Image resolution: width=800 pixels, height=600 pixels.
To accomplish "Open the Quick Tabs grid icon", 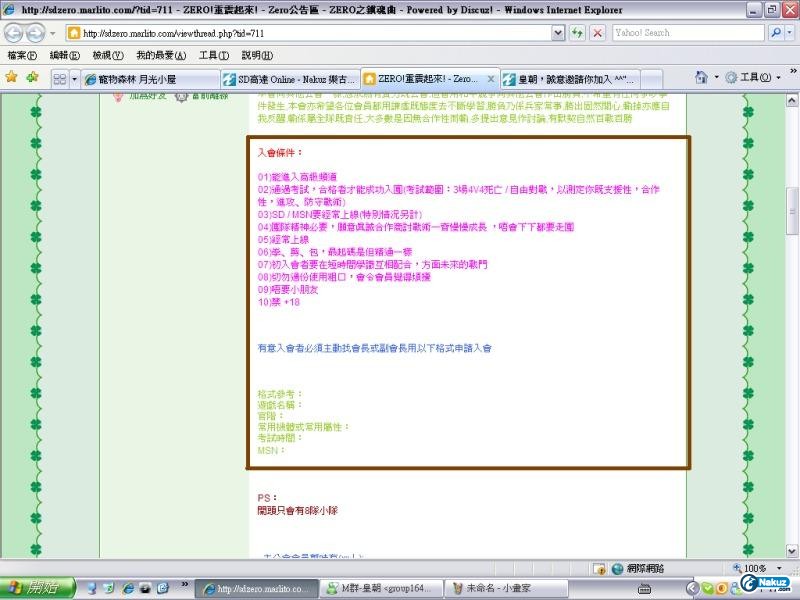I will [61, 78].
